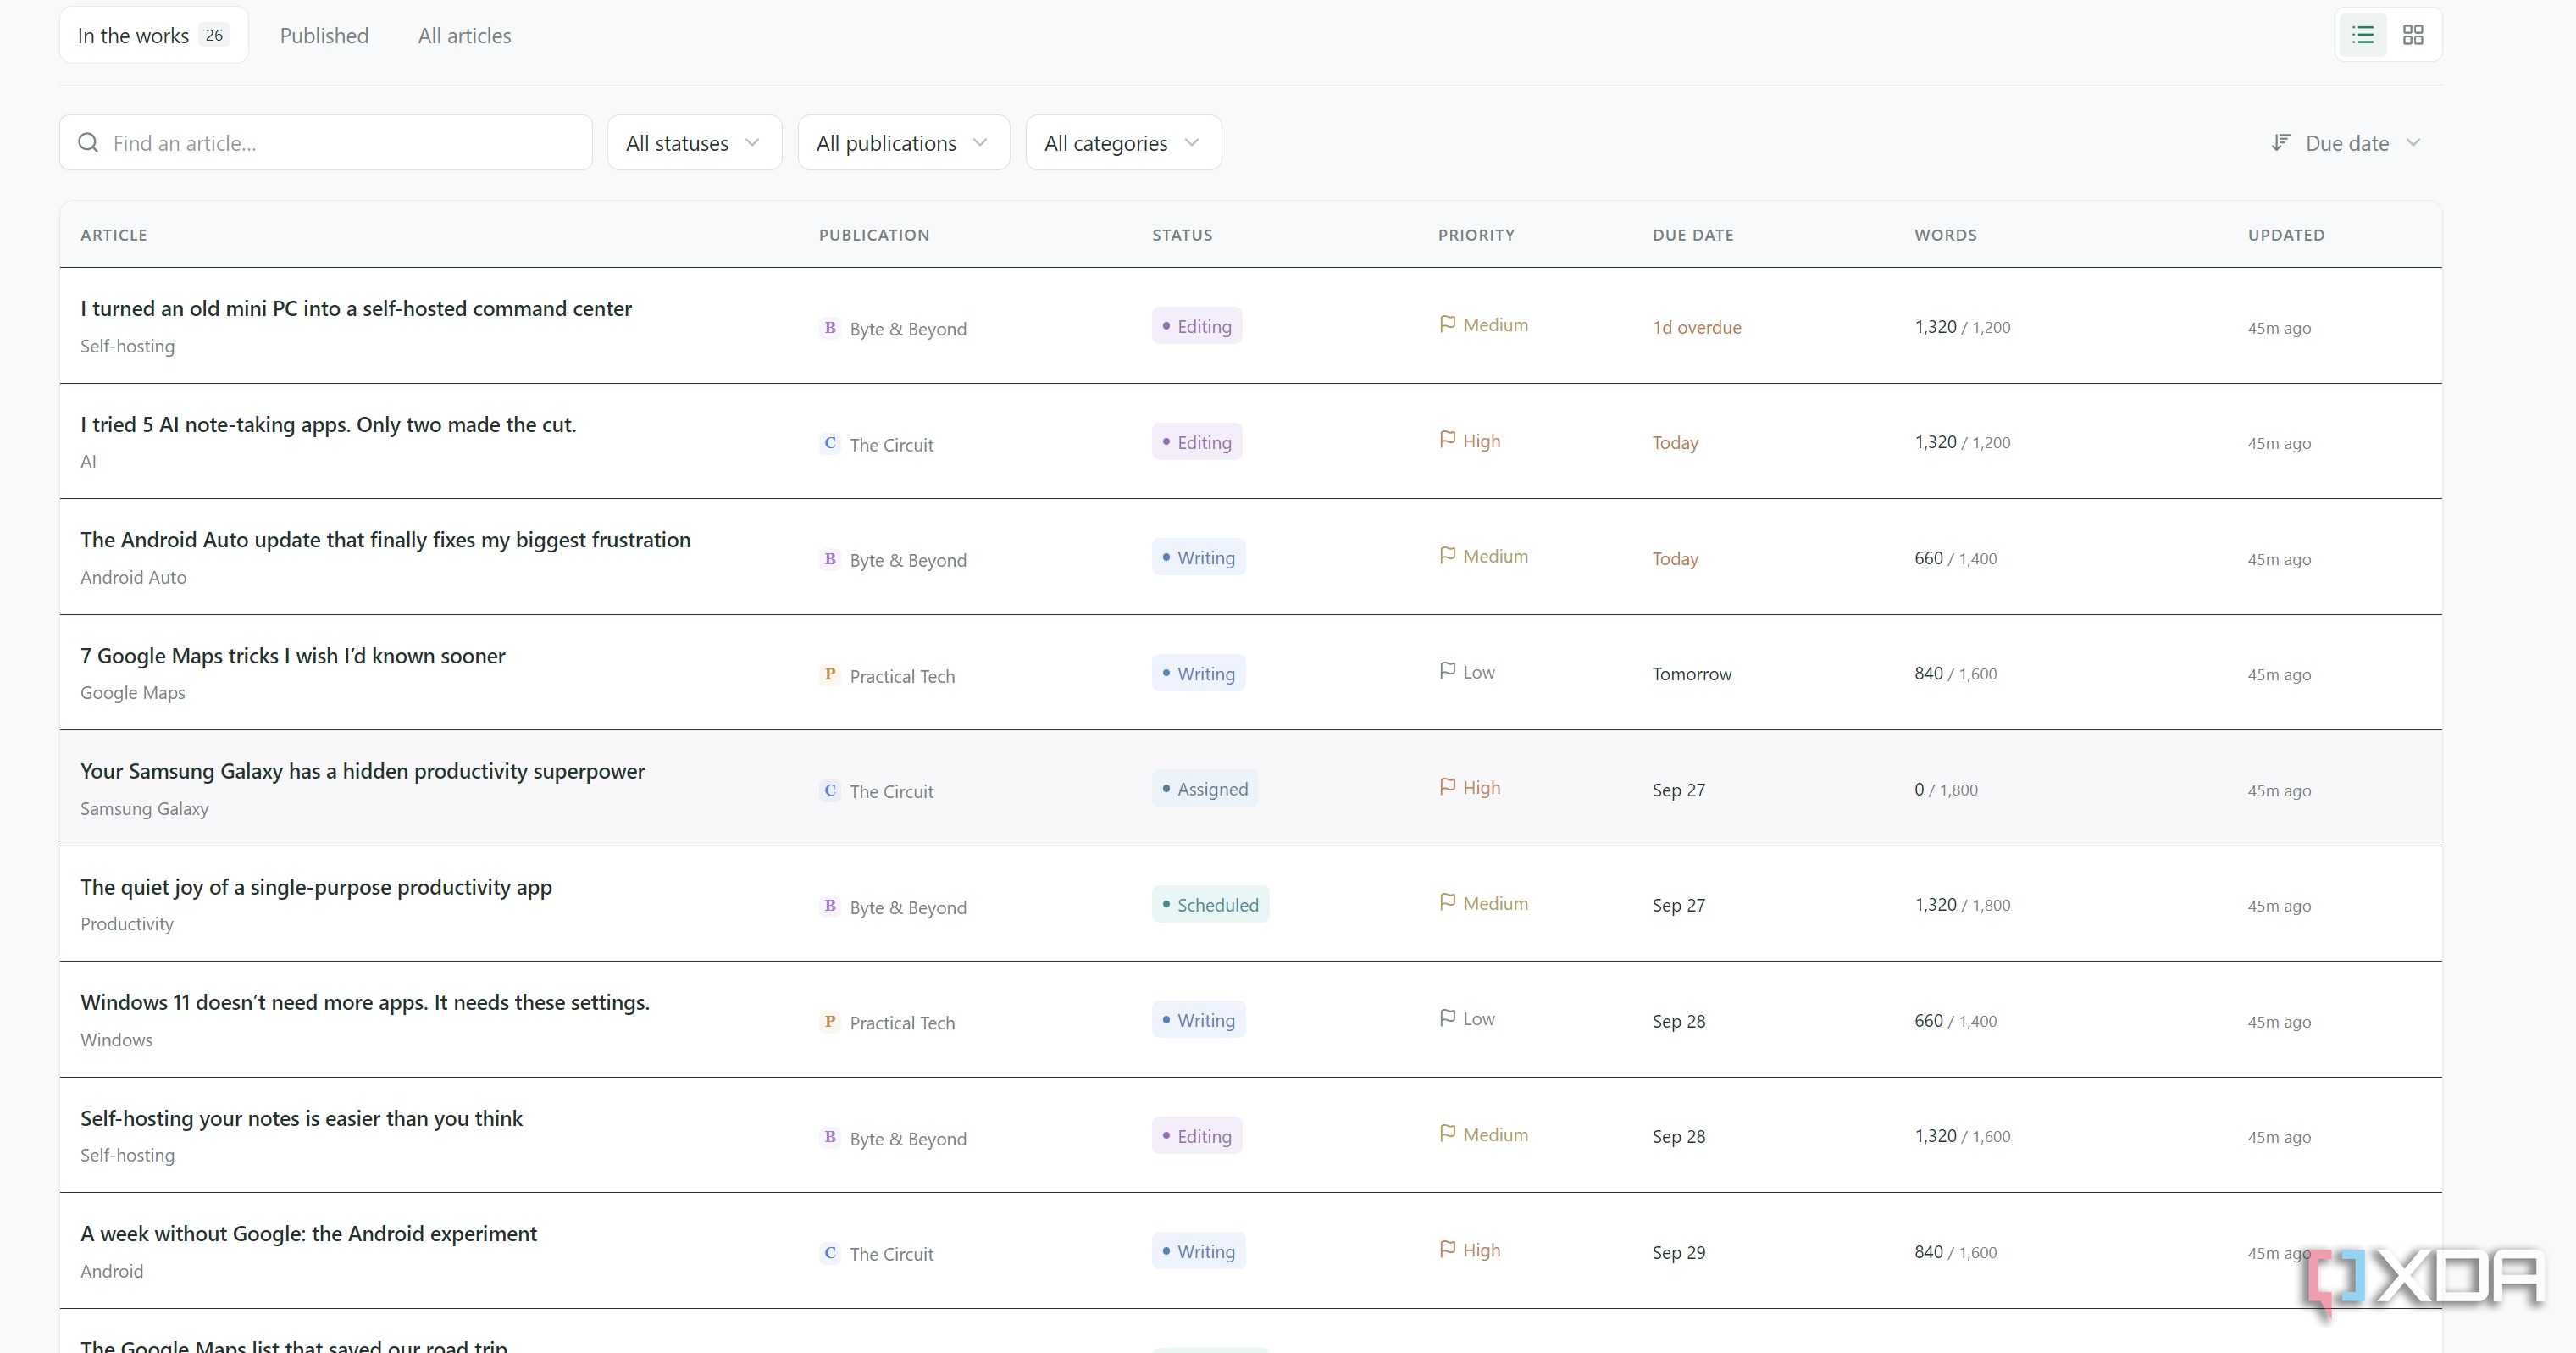Switch to the All articles tab

coord(464,36)
